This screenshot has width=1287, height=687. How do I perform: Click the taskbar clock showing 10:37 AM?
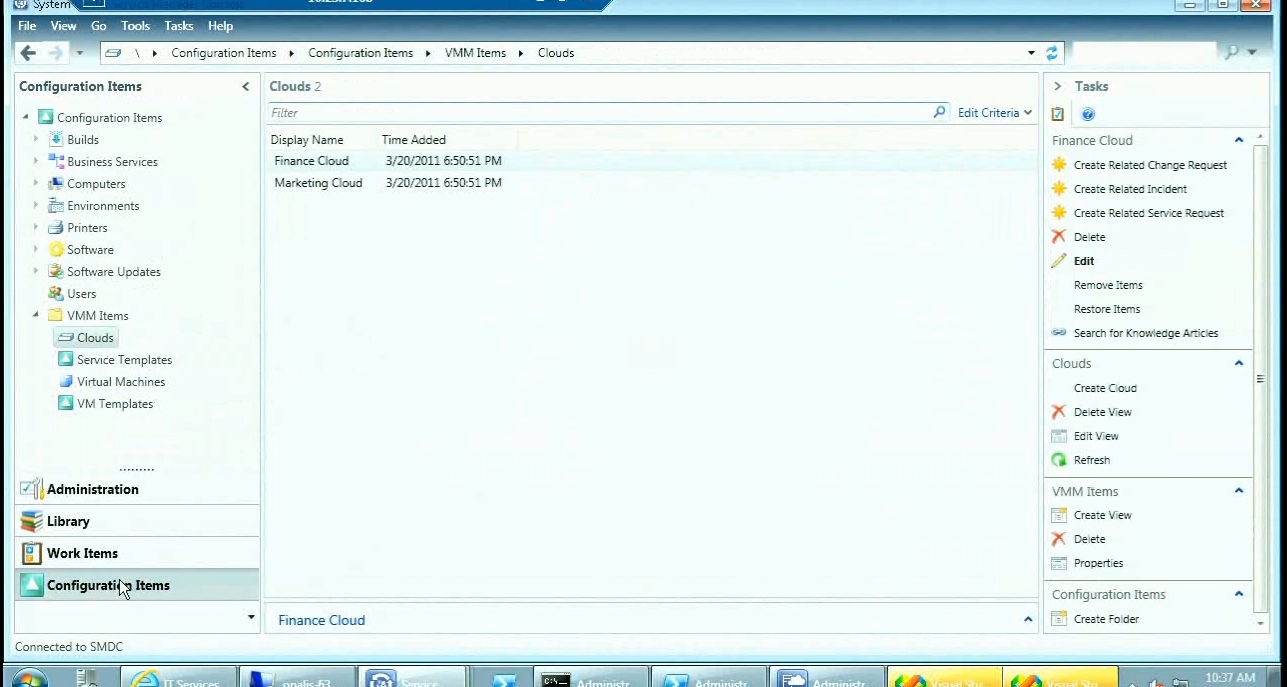(x=1230, y=678)
